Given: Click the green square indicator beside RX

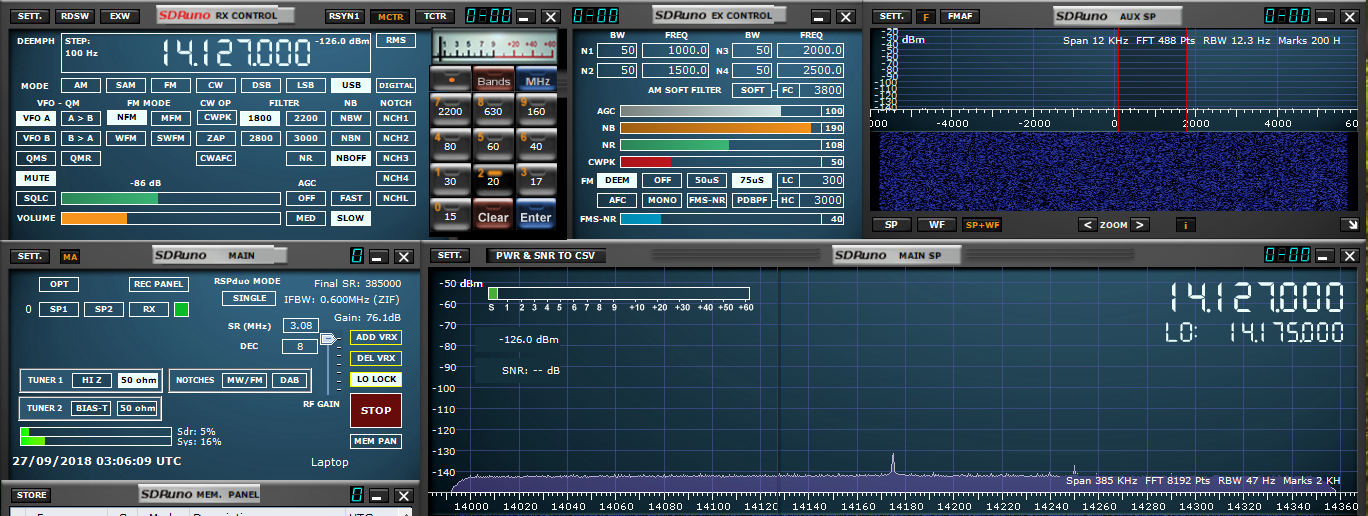Looking at the screenshot, I should coord(181,310).
